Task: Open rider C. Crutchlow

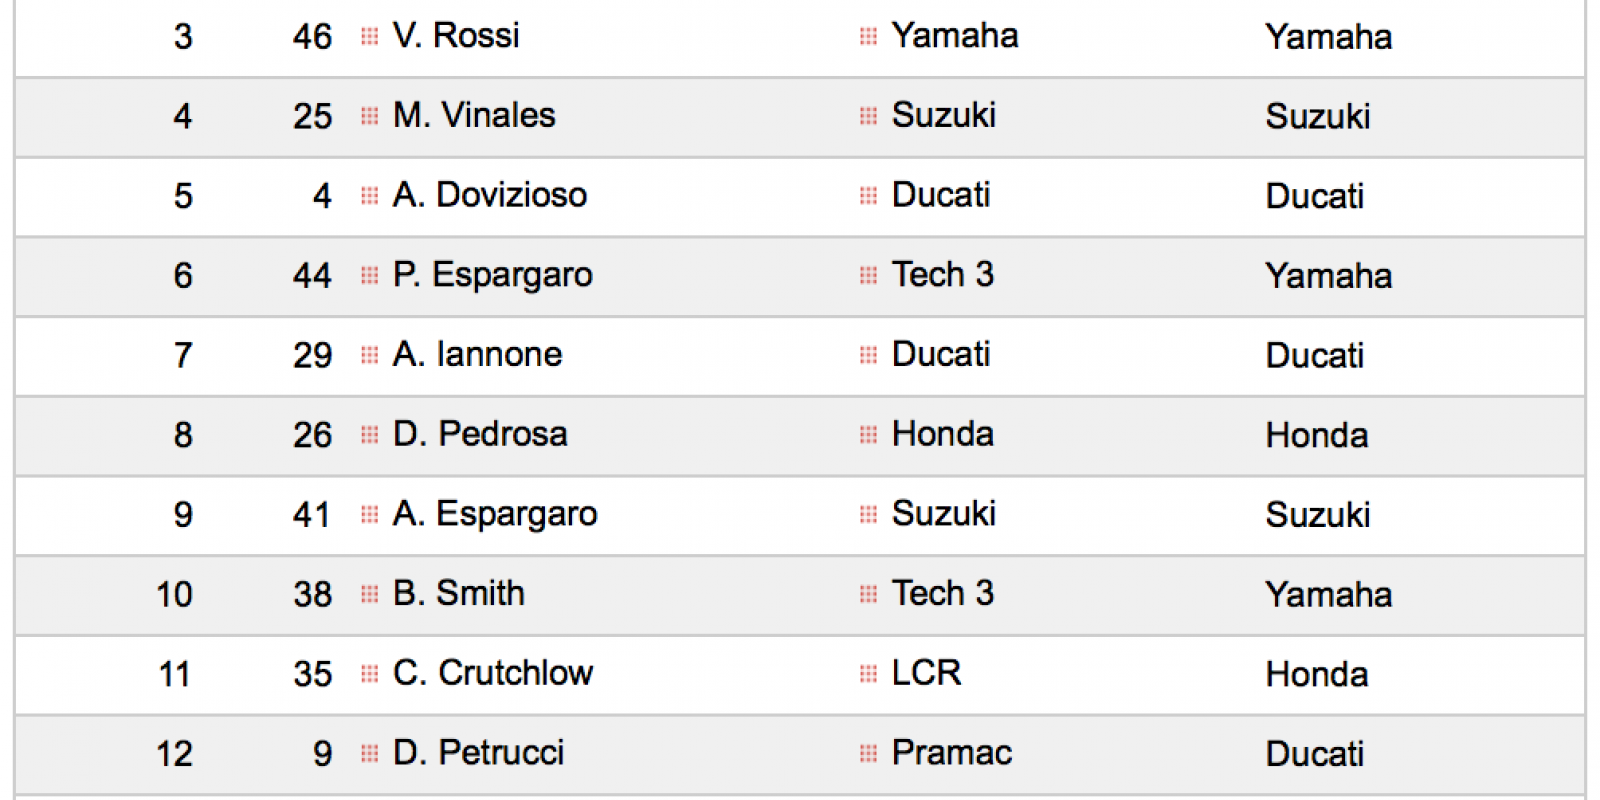Action: [493, 673]
